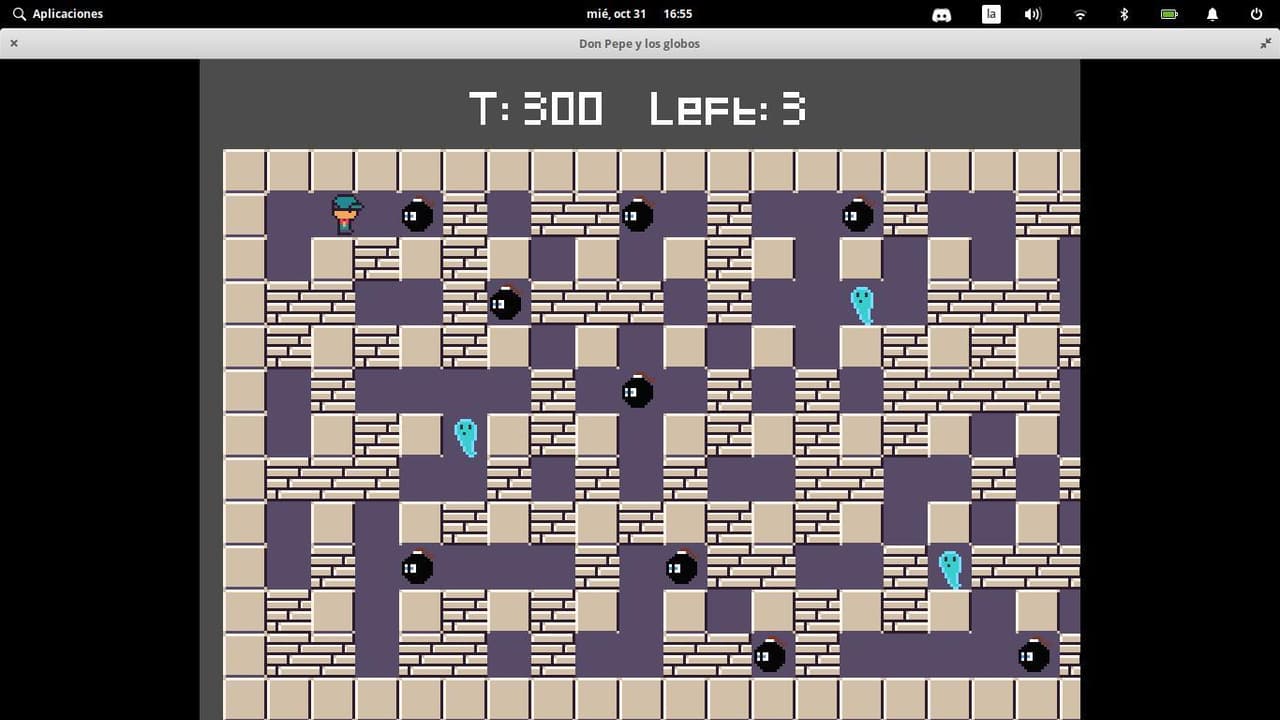Open the Aplicaciones menu

57,14
